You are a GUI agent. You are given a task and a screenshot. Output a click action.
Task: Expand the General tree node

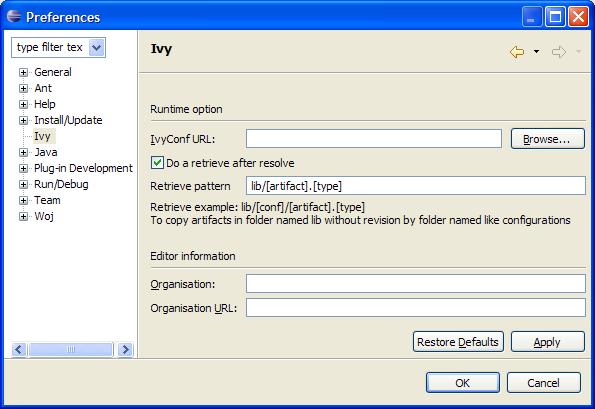pyautogui.click(x=24, y=72)
